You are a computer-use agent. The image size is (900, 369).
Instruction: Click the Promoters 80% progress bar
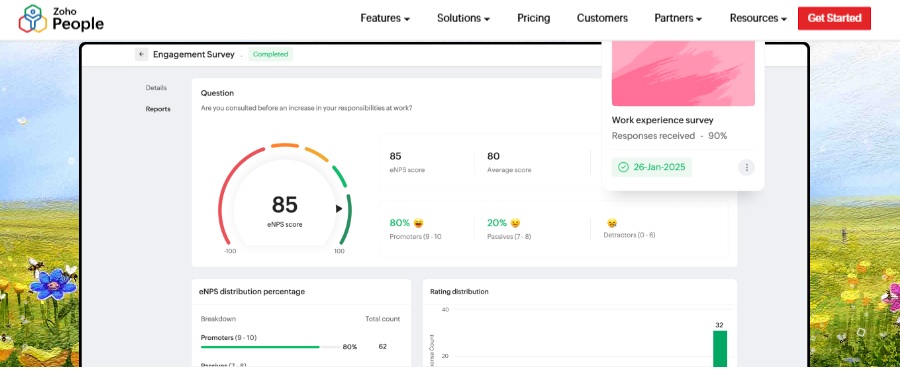[270, 347]
